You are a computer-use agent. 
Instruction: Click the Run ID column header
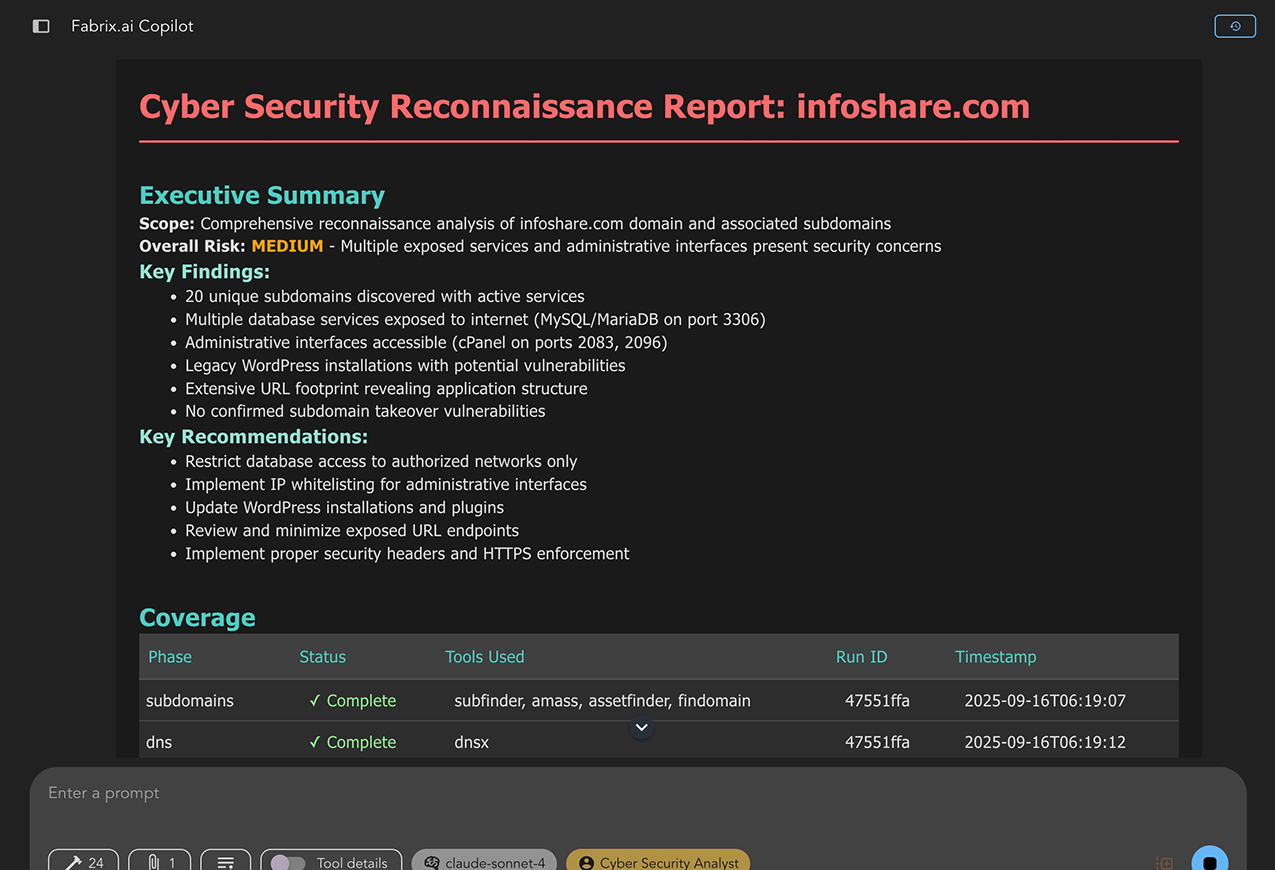[x=861, y=657]
